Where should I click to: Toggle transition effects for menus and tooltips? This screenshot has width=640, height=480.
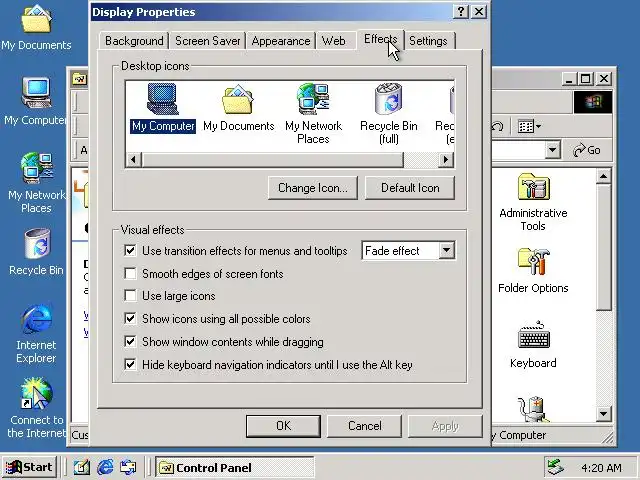[130, 250]
